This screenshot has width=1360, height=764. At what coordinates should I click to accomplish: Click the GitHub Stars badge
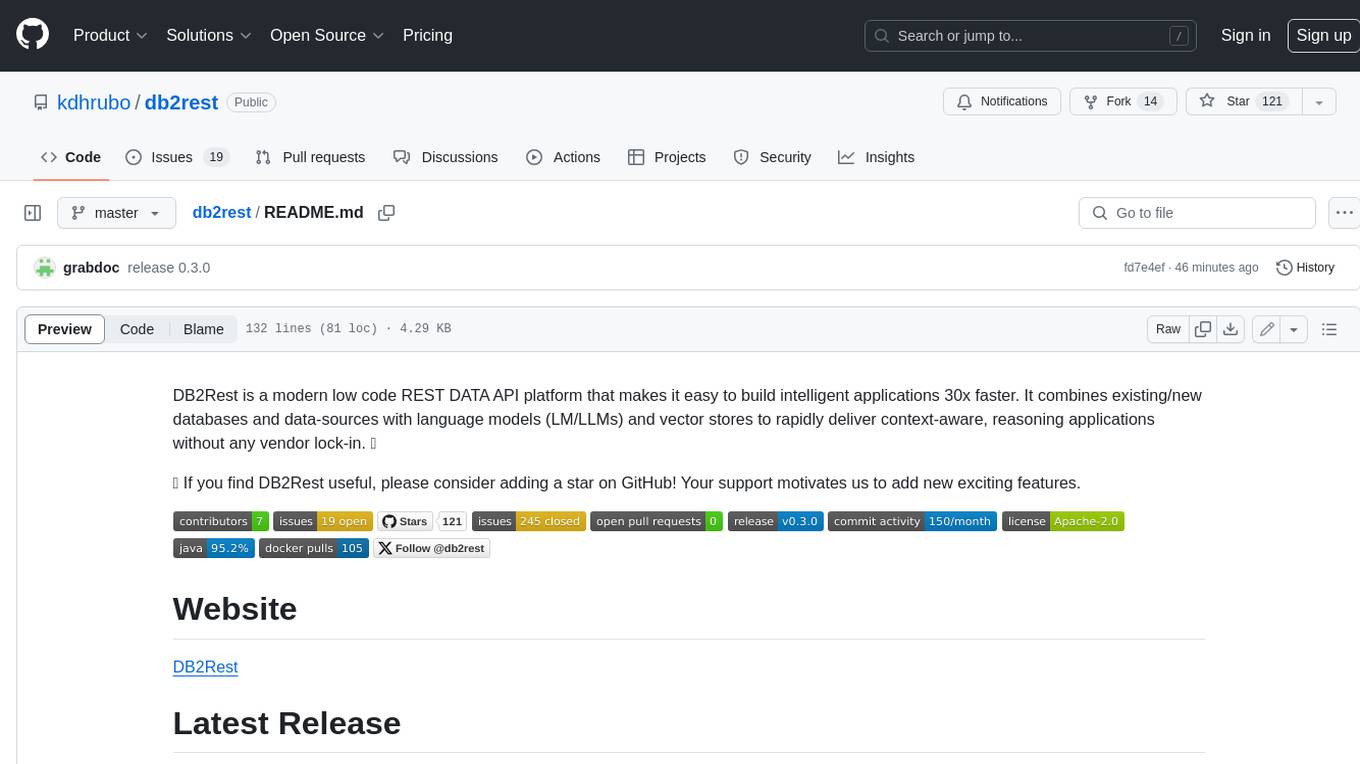click(405, 521)
